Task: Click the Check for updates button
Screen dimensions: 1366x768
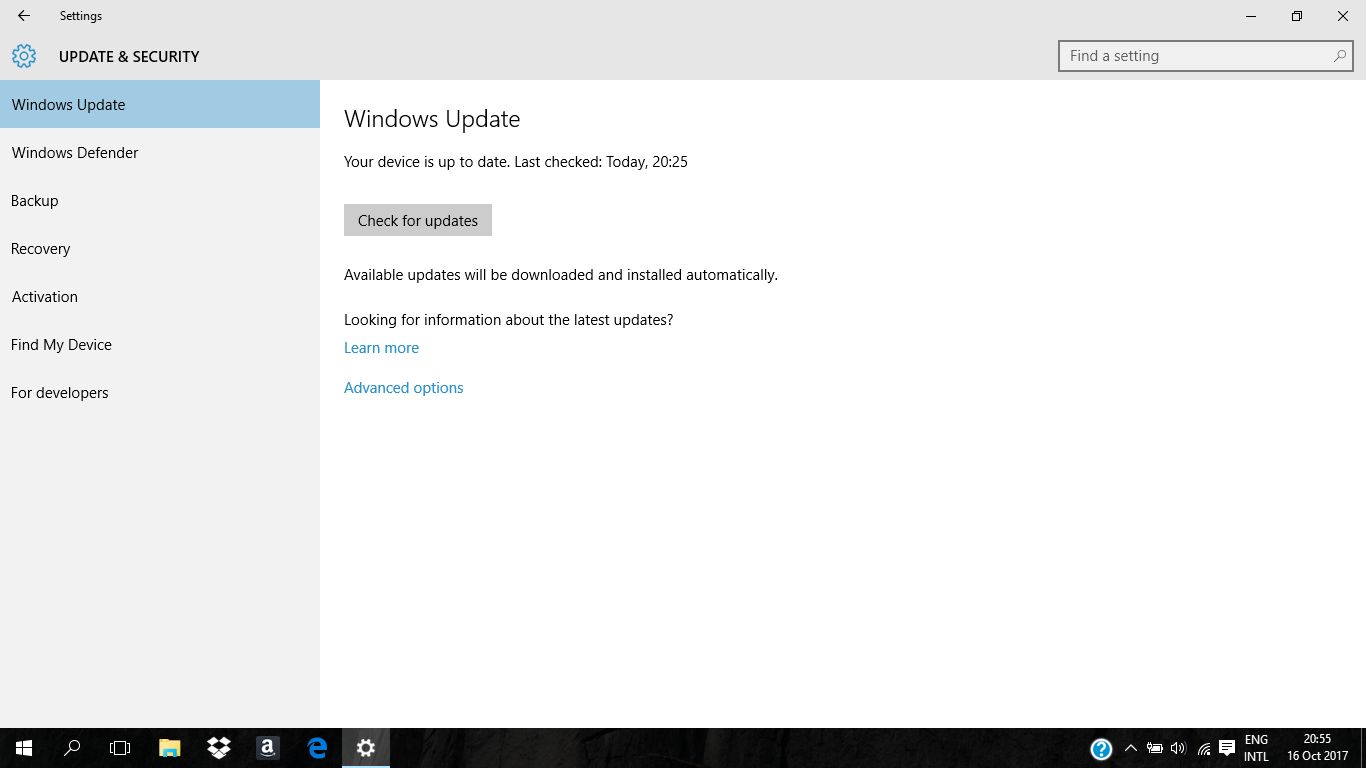Action: click(417, 220)
